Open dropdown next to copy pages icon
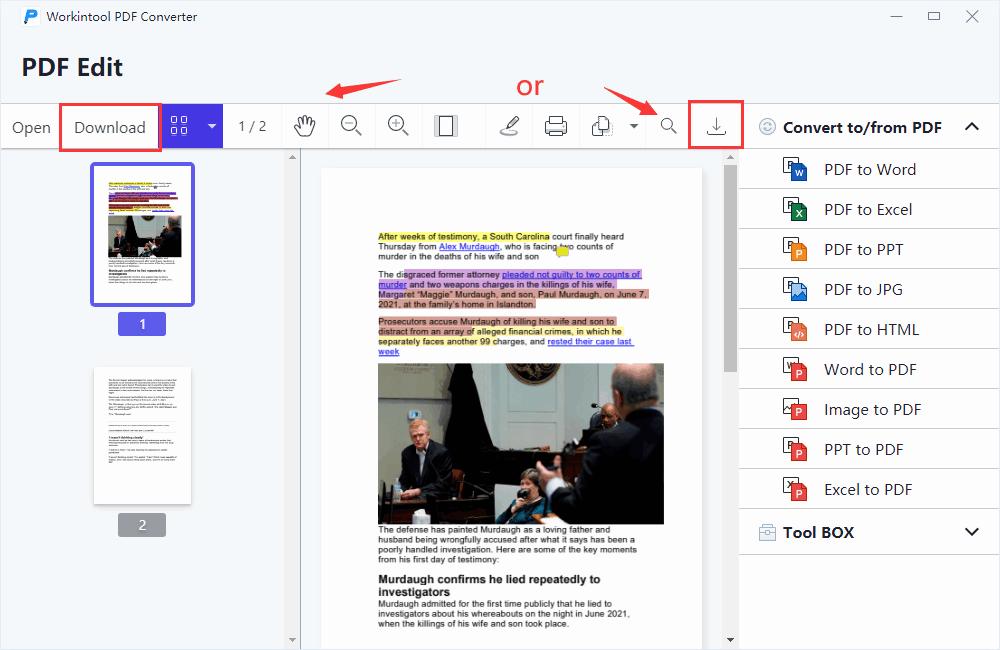The height and width of the screenshot is (650, 1000). pos(633,126)
